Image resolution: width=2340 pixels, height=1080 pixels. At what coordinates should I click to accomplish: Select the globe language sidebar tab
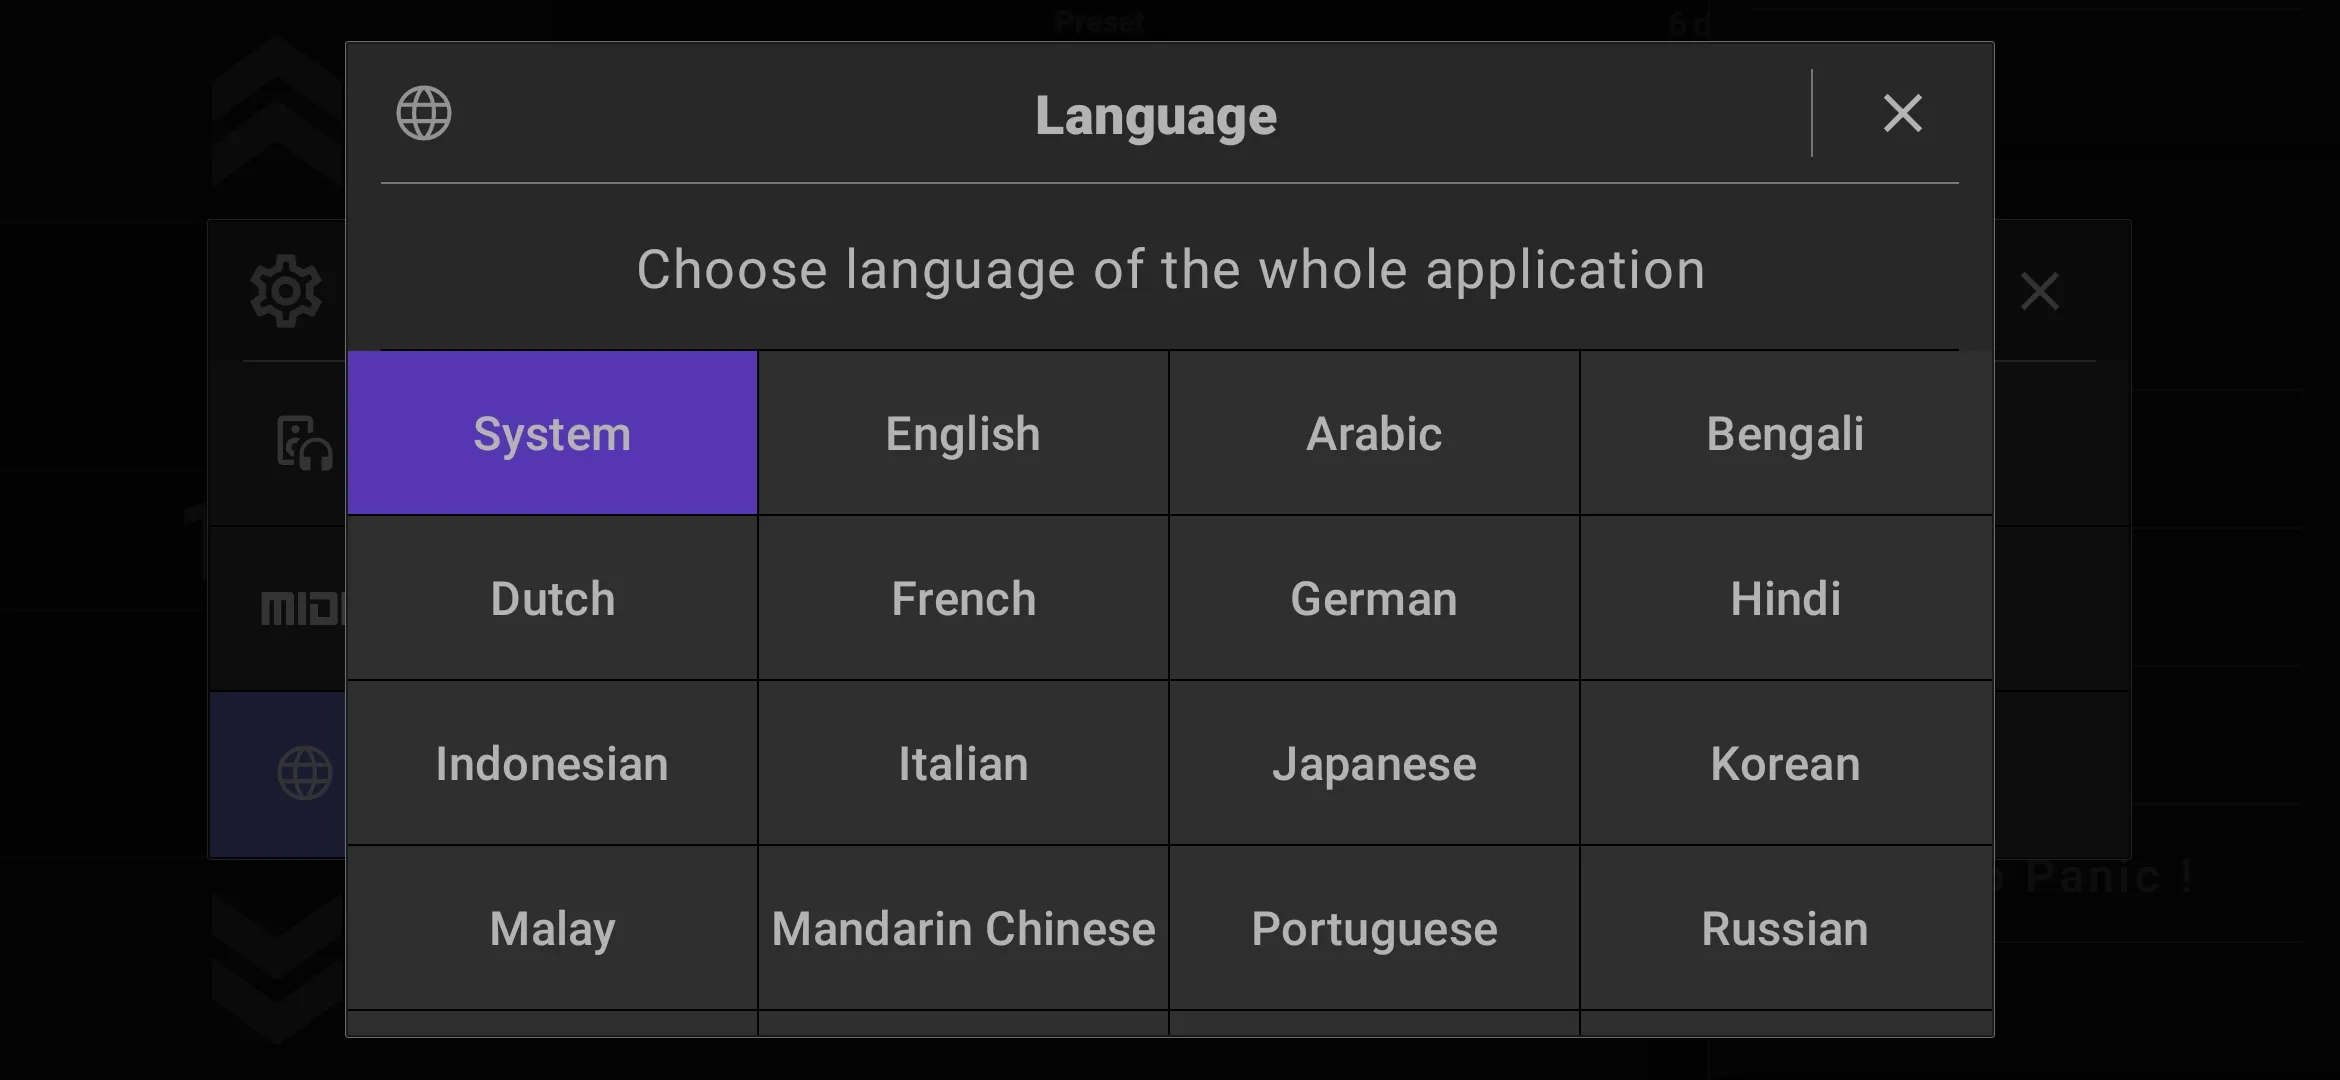[x=304, y=773]
